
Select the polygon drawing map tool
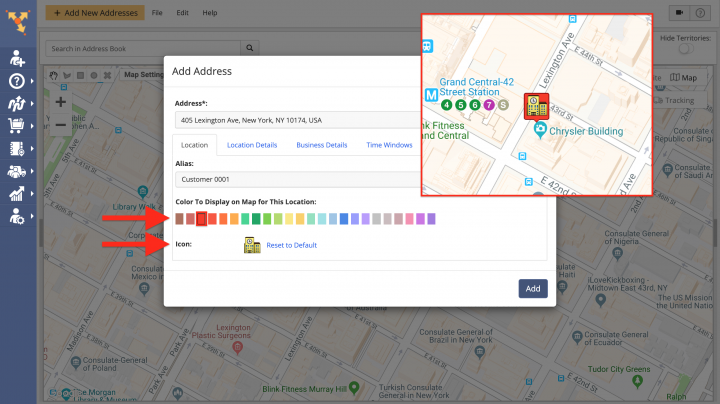click(x=67, y=75)
